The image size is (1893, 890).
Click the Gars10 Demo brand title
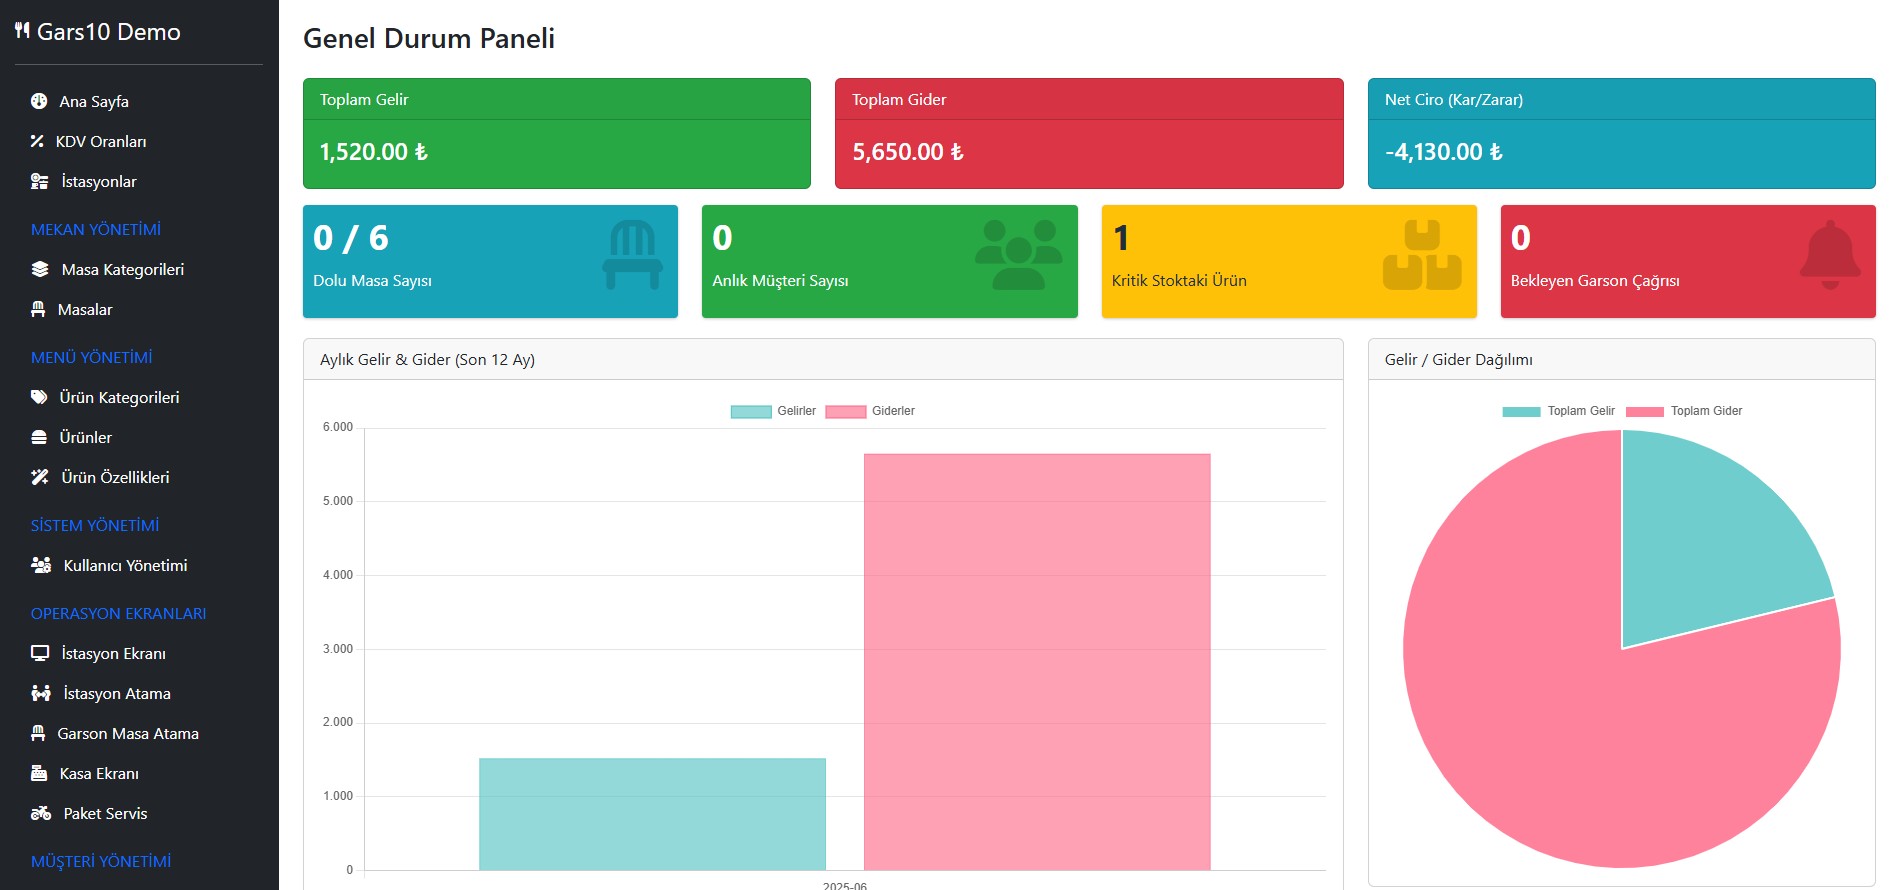[x=108, y=32]
